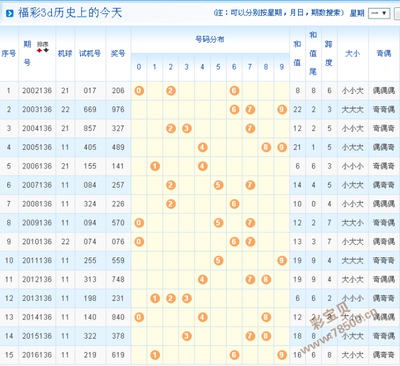Viewport: 400px width, 366px height.
Task: Click the 大小 column header
Action: coord(353,53)
